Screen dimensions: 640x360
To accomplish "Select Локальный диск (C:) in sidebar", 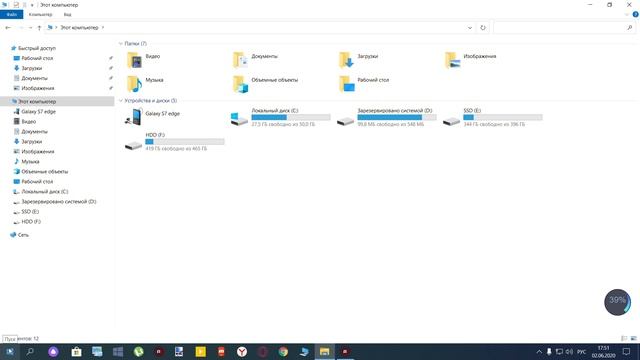I will coord(44,191).
